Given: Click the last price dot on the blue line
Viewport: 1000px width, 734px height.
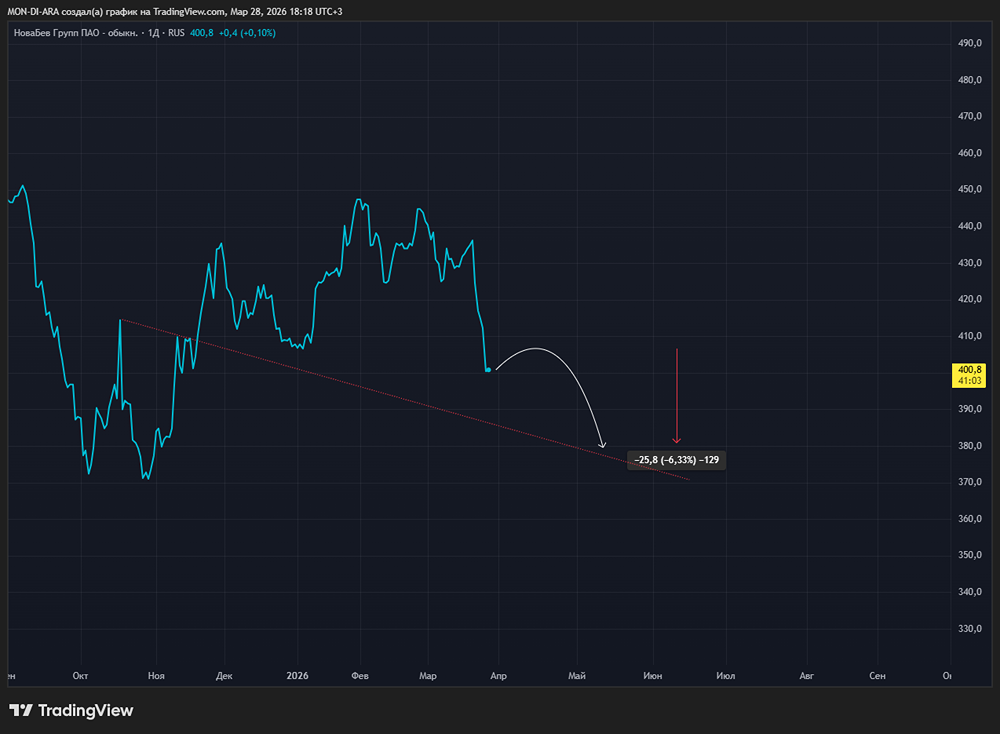Looking at the screenshot, I should point(489,370).
